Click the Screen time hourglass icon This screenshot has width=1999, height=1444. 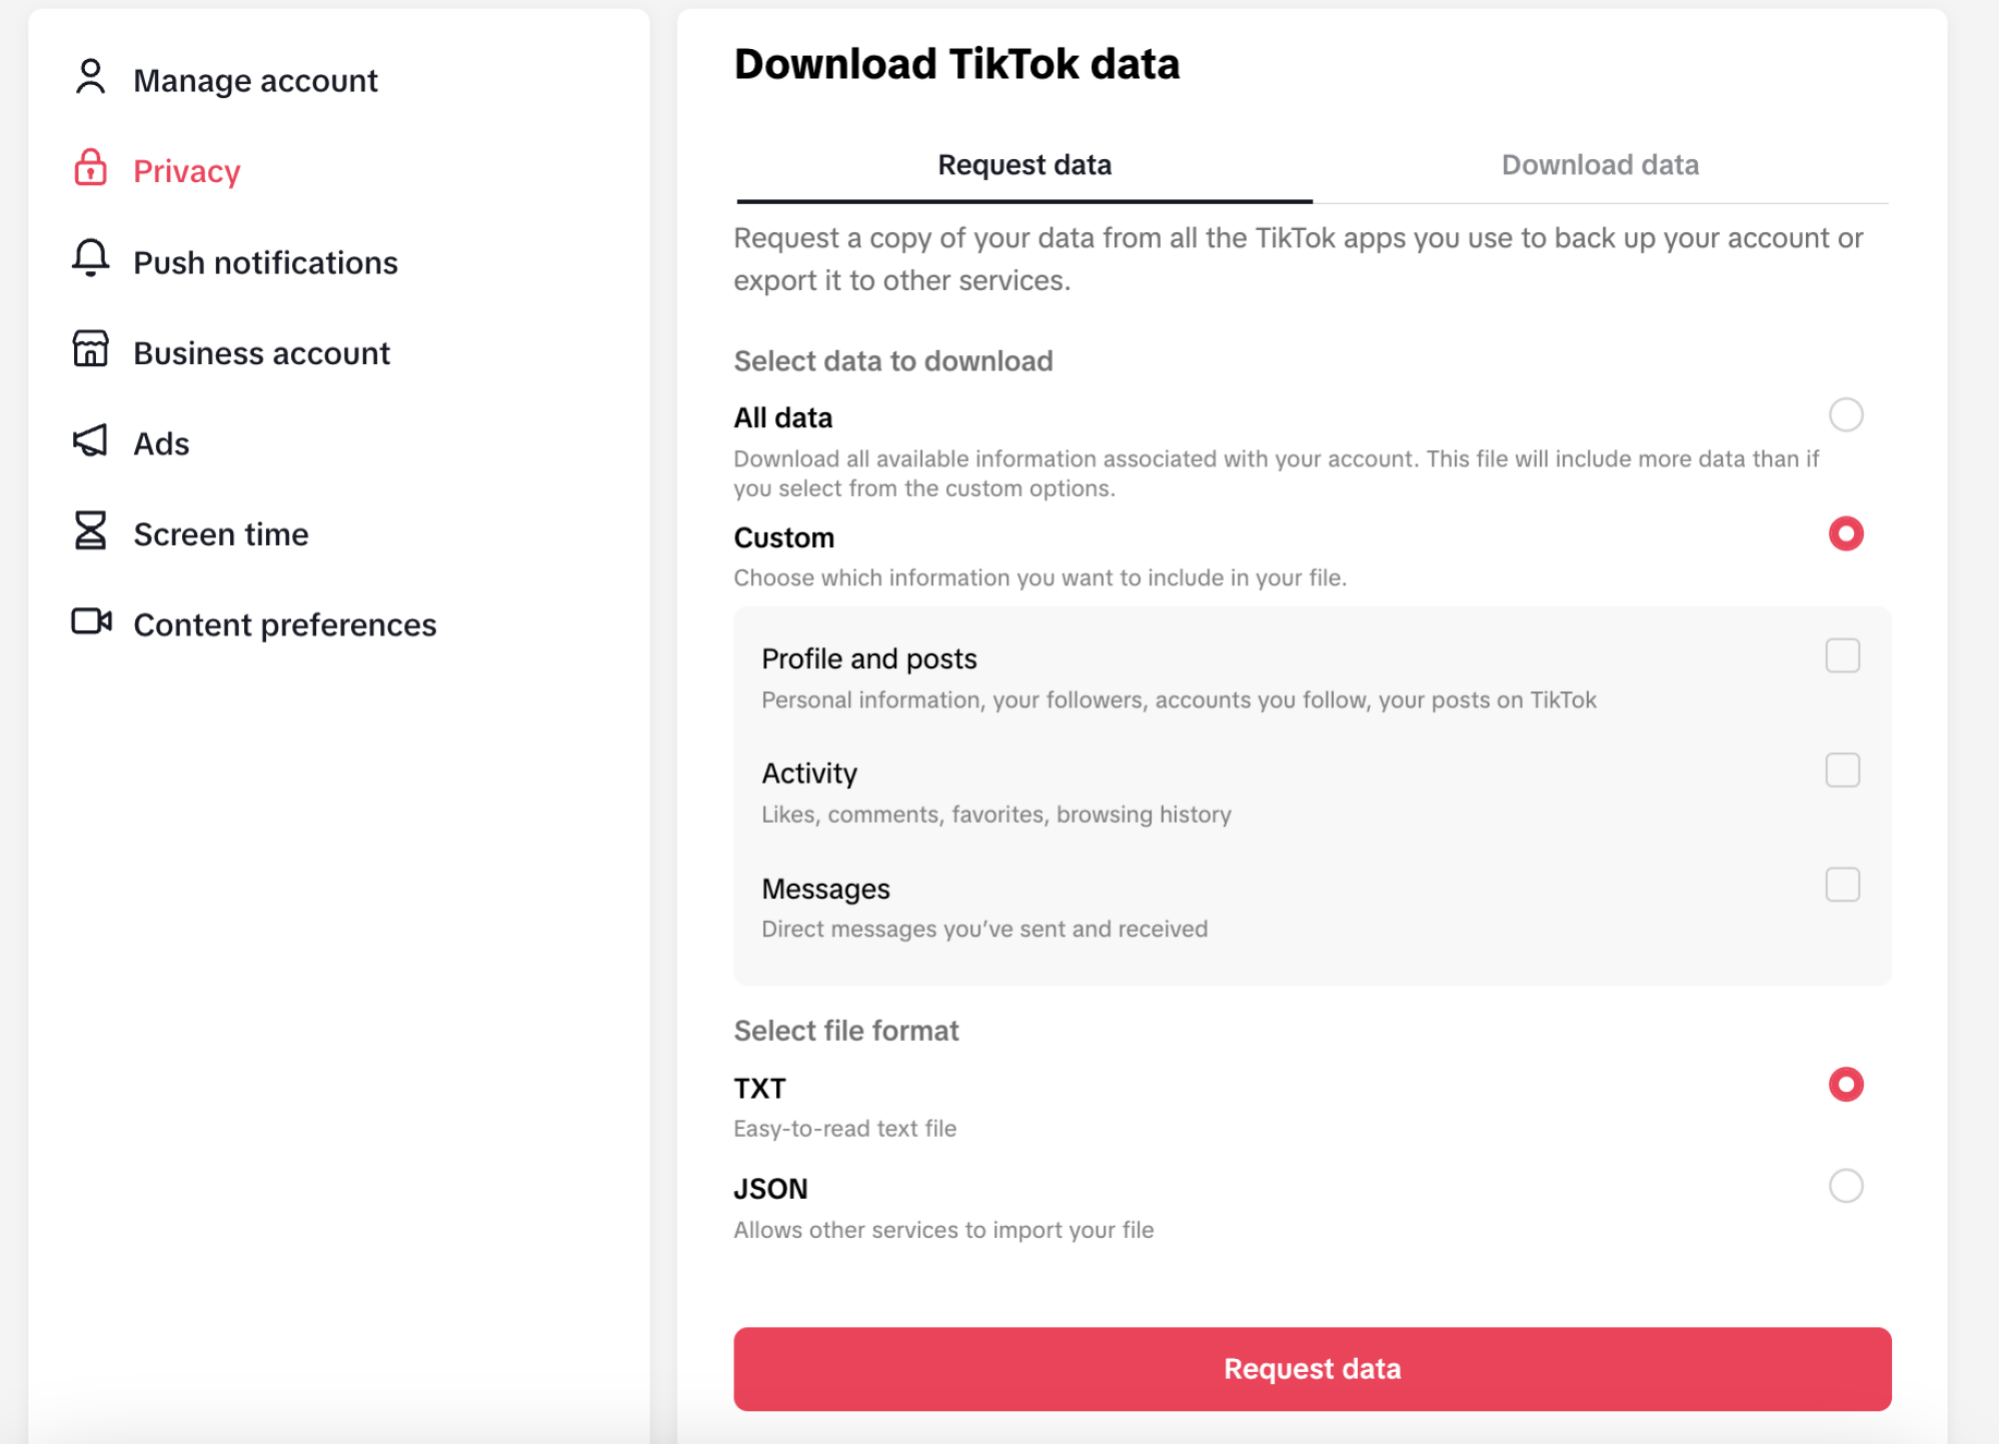click(x=90, y=532)
